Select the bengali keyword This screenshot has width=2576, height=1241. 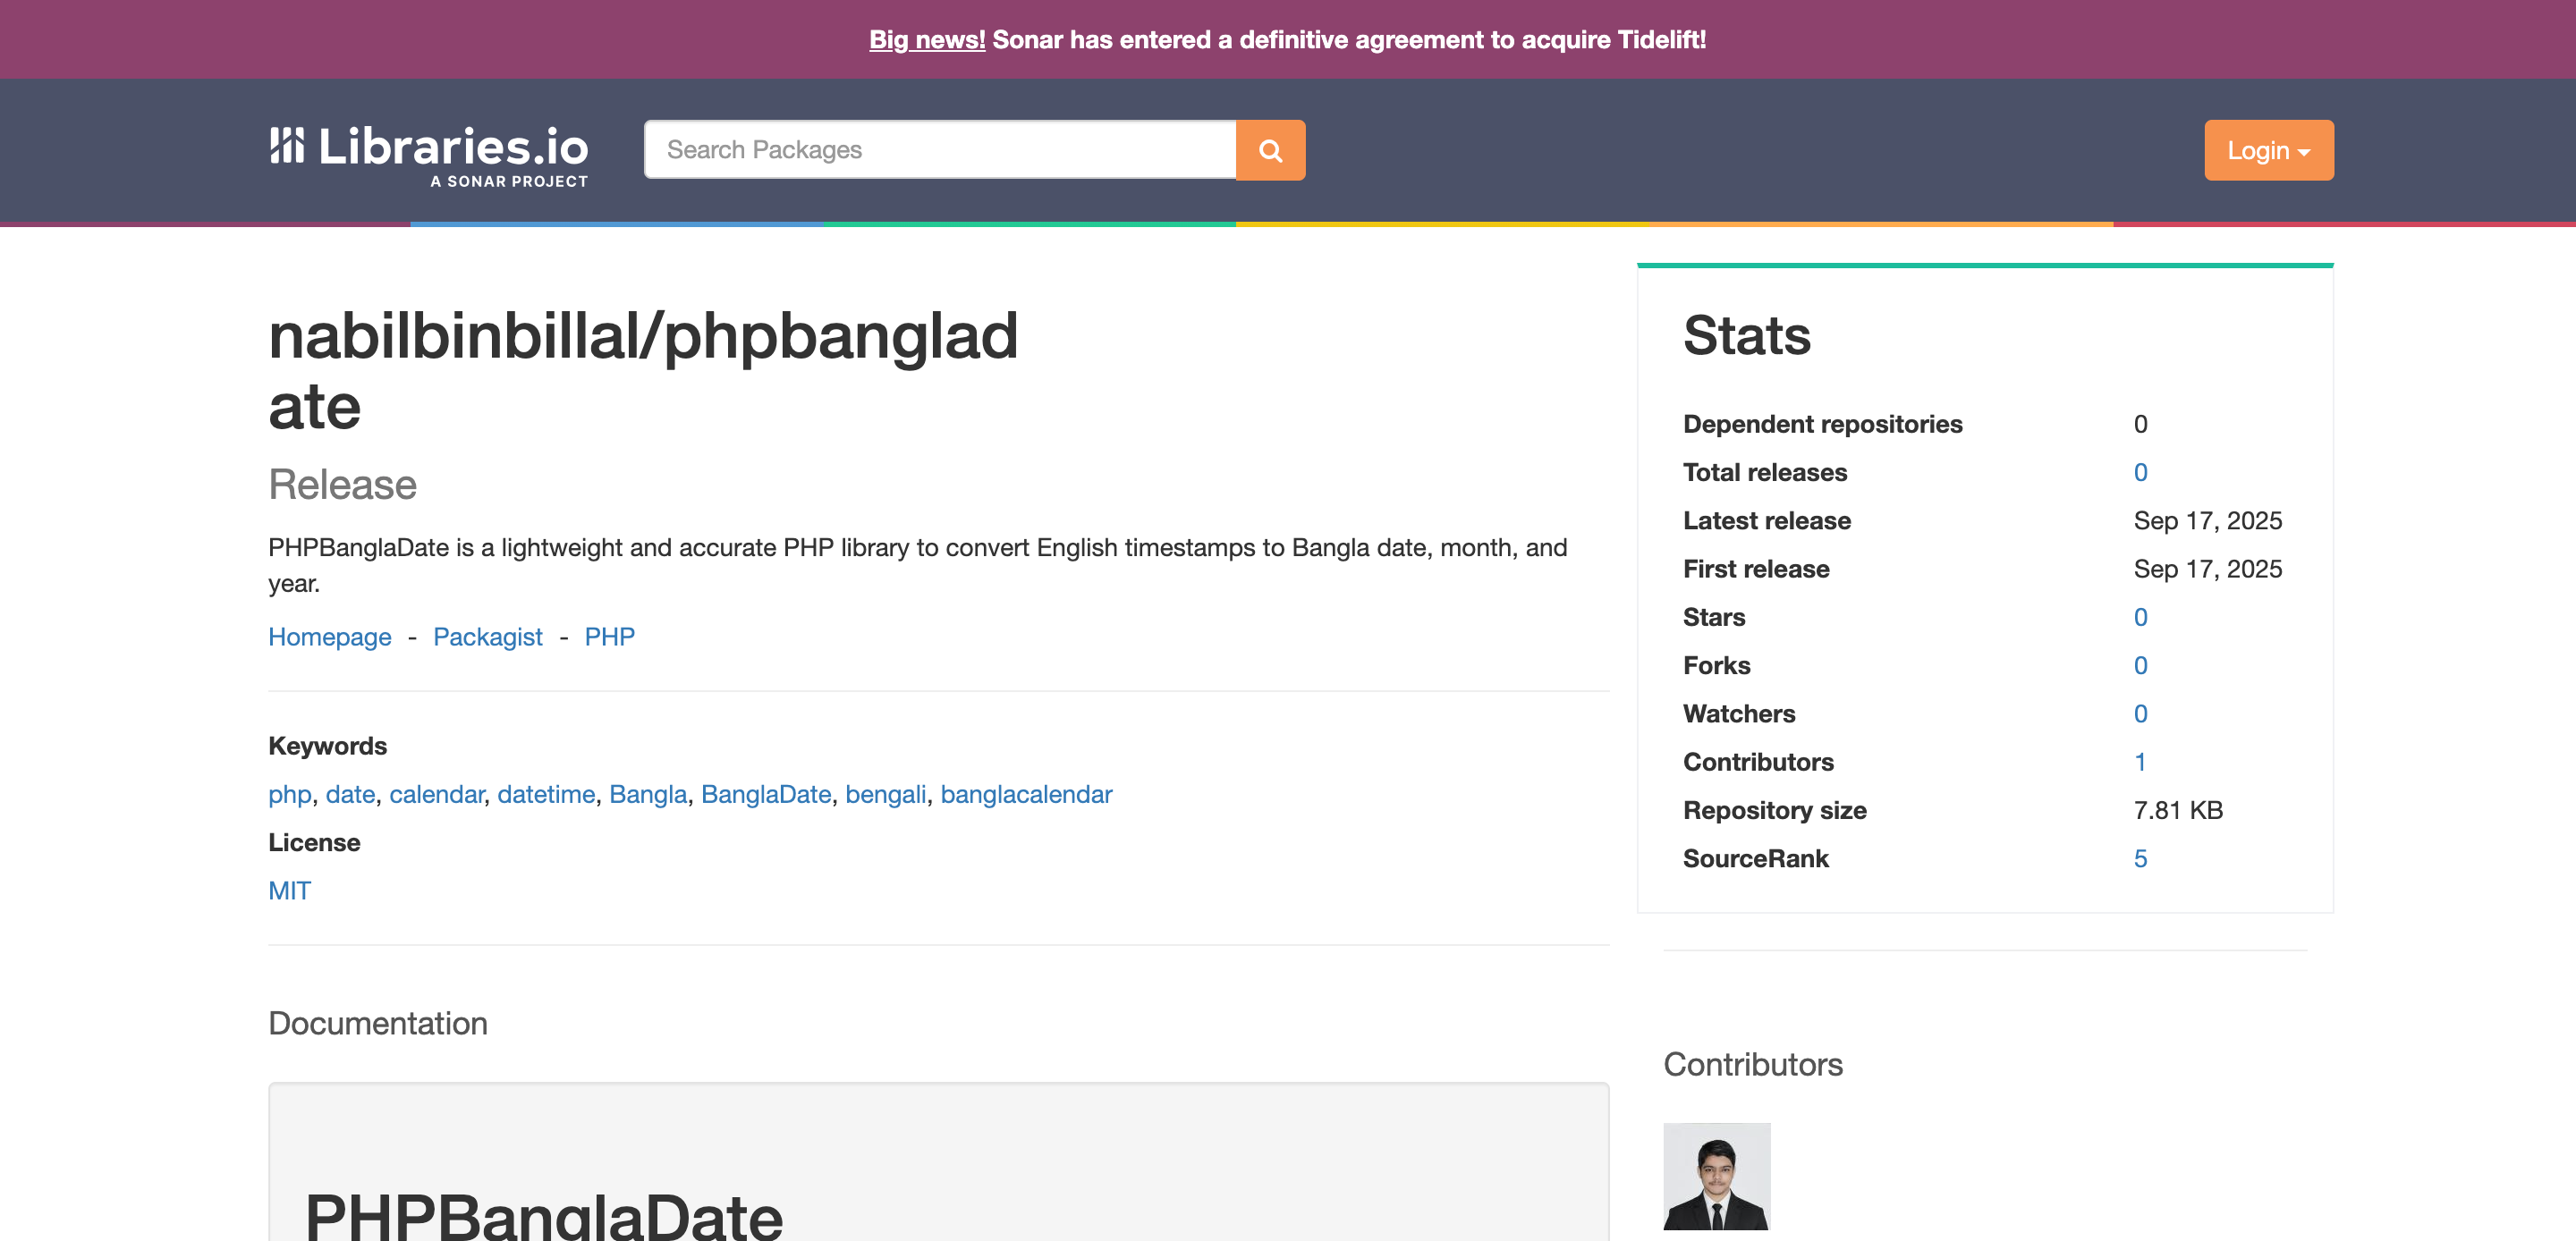click(x=886, y=794)
